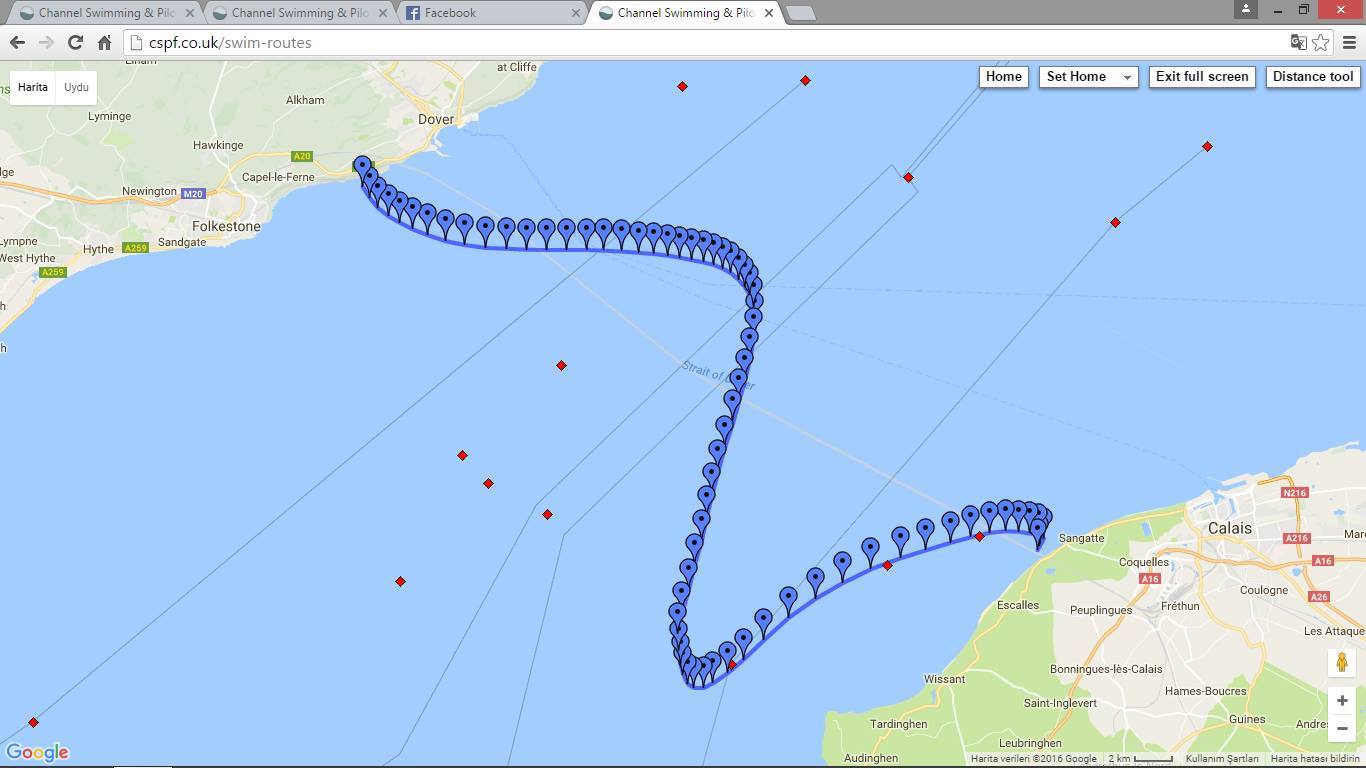This screenshot has height=768, width=1366.
Task: Click the A26 road shield
Action: click(x=1320, y=597)
